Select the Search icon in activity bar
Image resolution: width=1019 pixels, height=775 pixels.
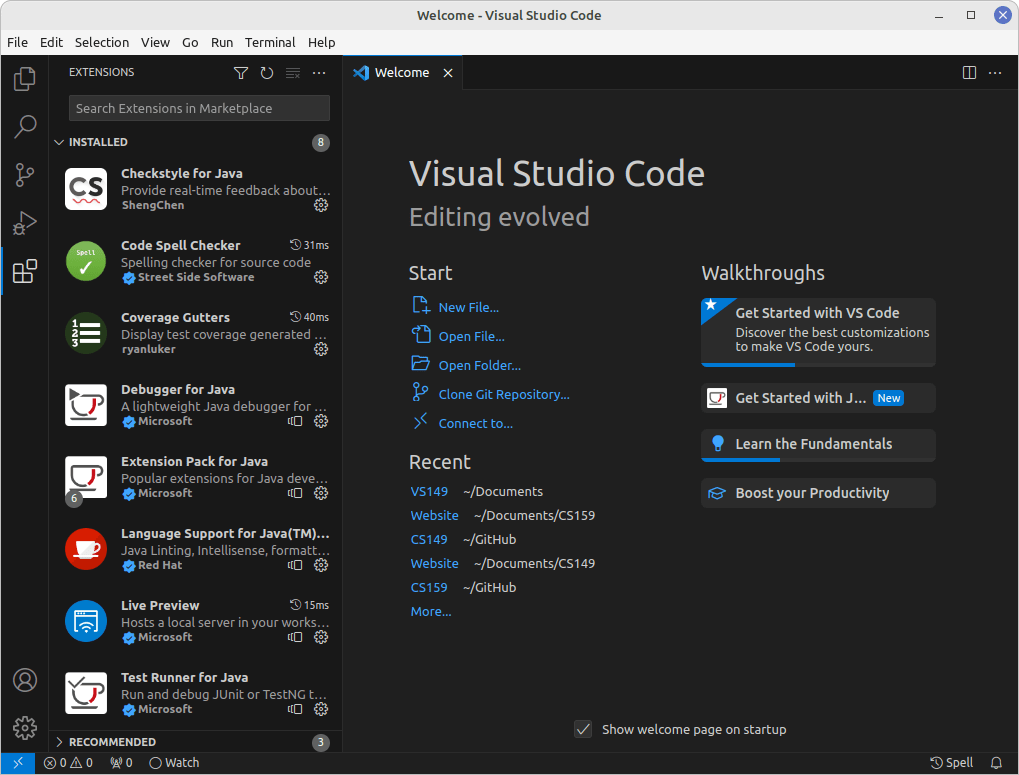(x=24, y=127)
